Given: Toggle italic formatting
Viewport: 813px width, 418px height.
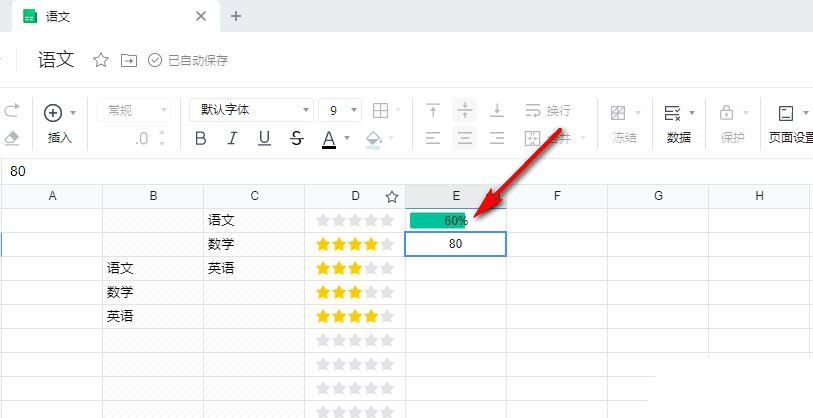Looking at the screenshot, I should (x=233, y=139).
